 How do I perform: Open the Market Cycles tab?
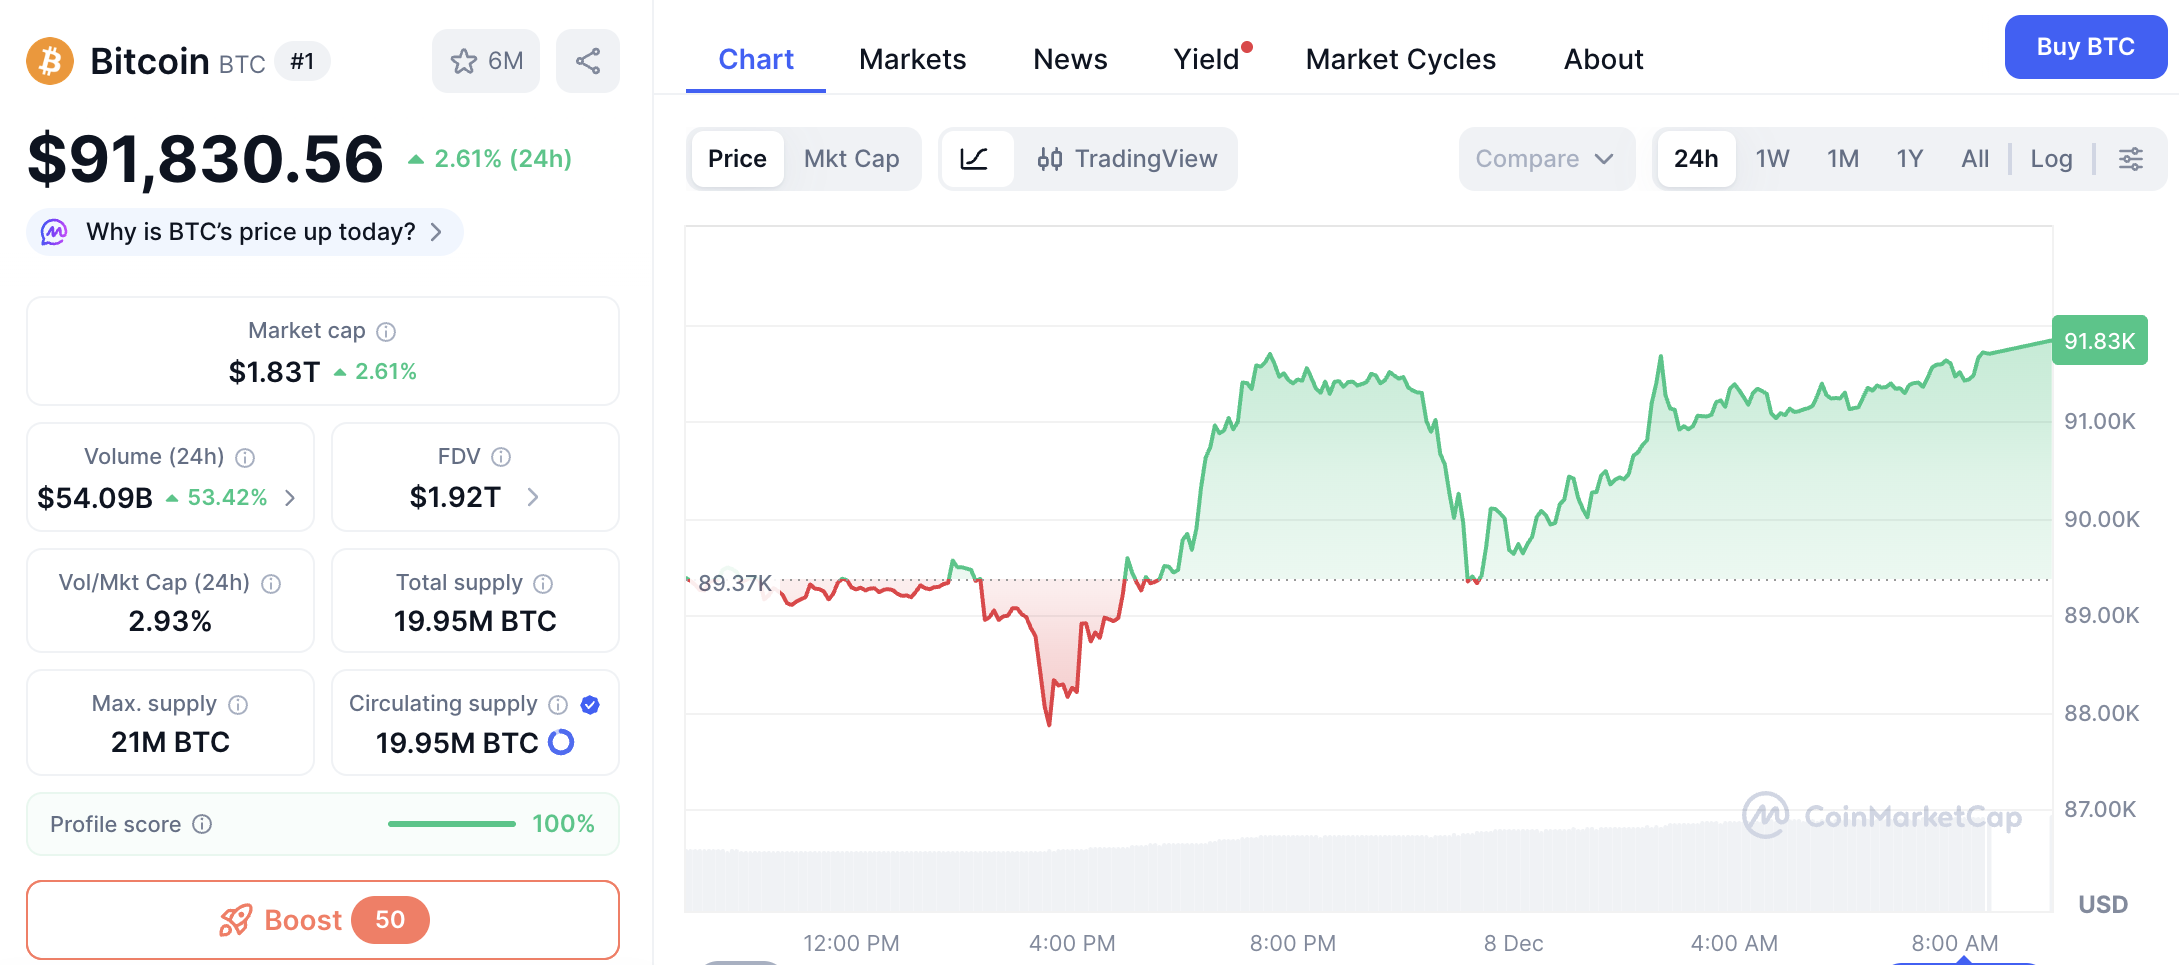coord(1399,58)
